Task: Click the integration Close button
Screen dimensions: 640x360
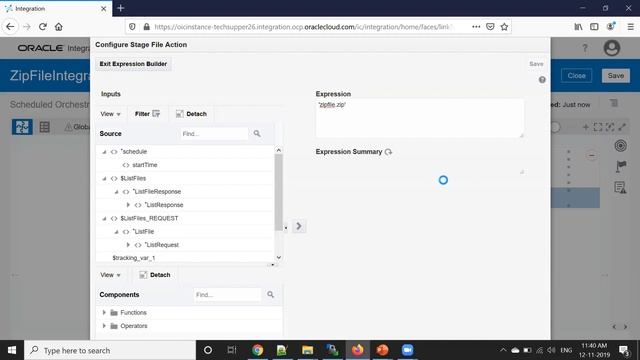Action: [x=576, y=76]
